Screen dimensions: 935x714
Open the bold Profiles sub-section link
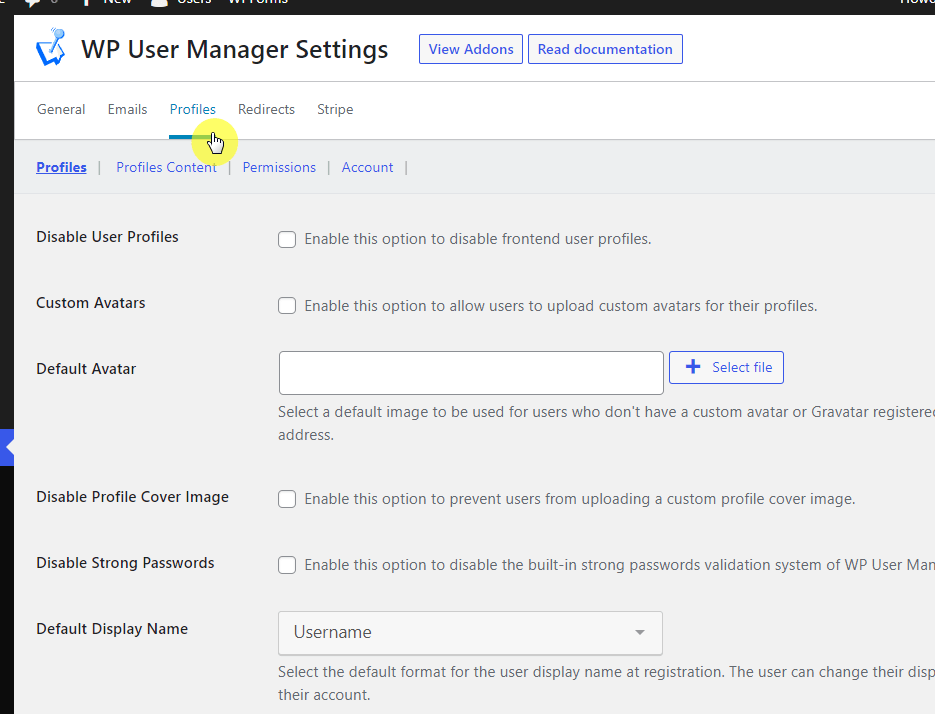[61, 167]
